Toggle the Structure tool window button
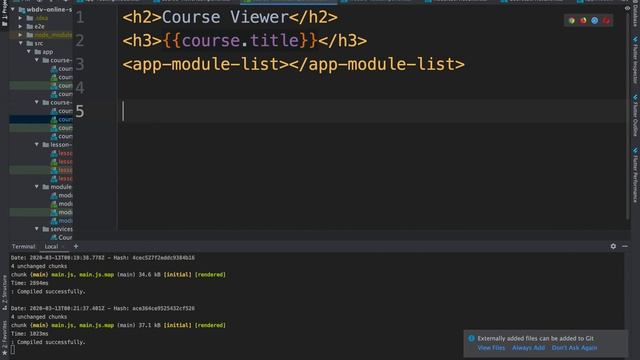The height and width of the screenshot is (360, 640). click(x=4, y=293)
